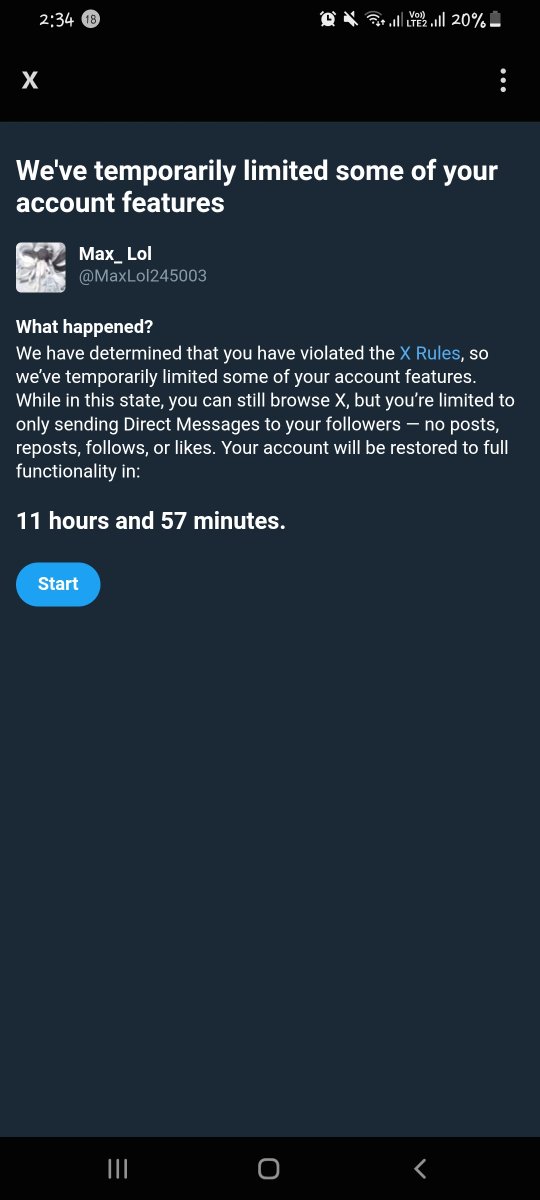Viewport: 540px width, 1200px height.
Task: Tap the Android back arrow
Action: point(420,1168)
